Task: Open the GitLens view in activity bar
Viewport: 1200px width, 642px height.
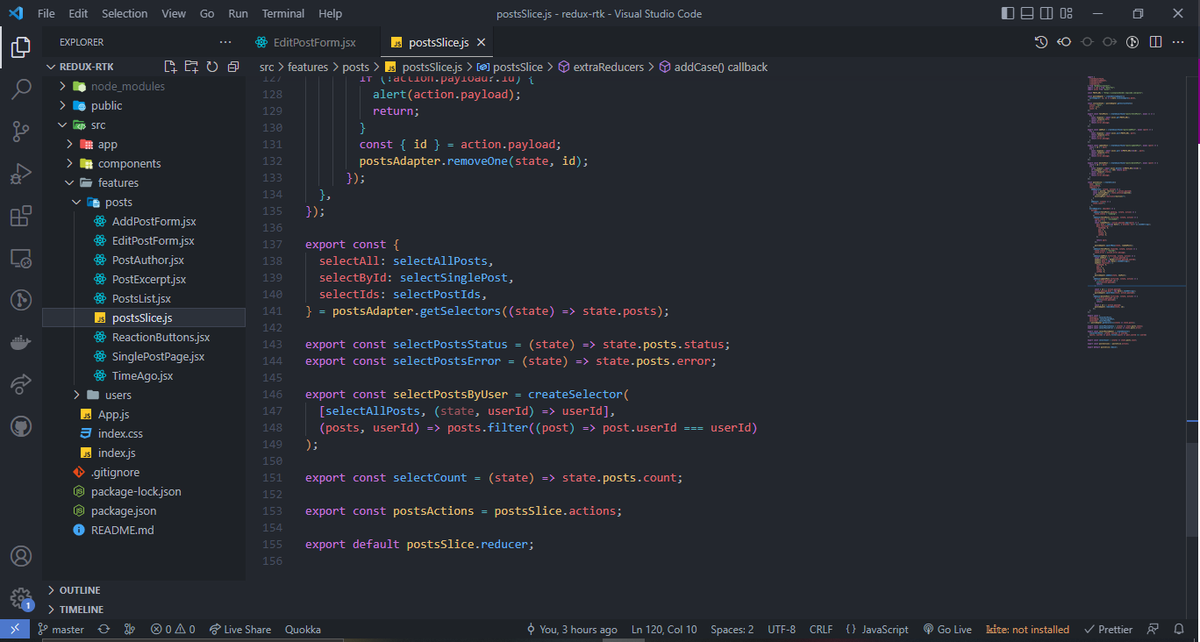Action: (21, 300)
